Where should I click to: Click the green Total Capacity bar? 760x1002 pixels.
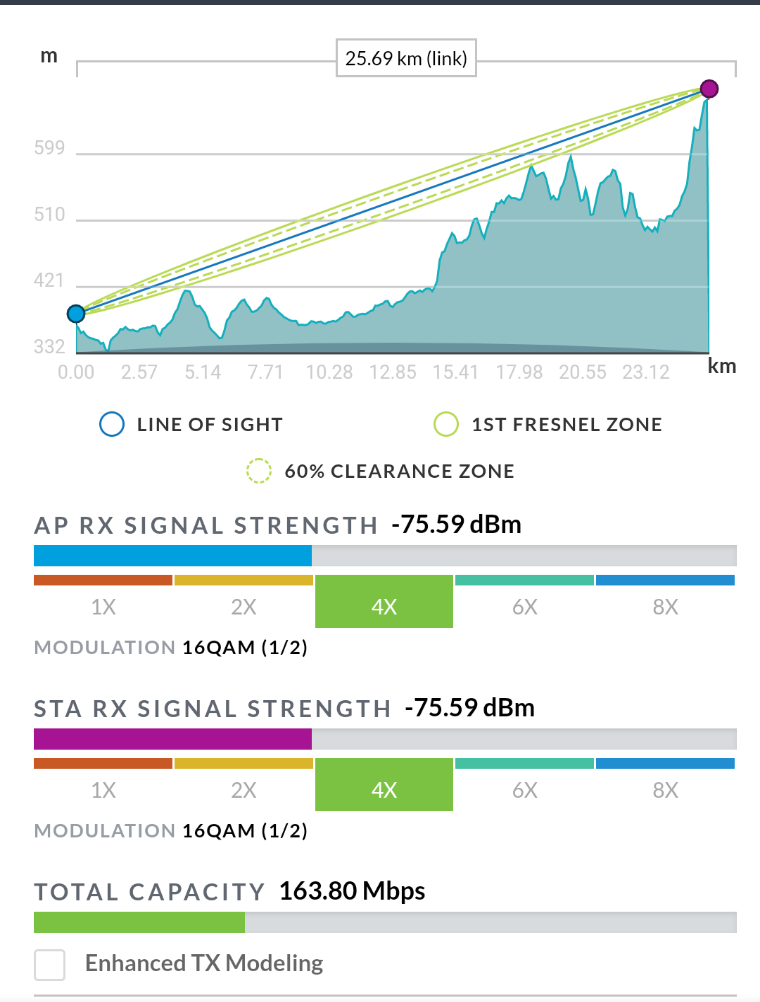139,922
